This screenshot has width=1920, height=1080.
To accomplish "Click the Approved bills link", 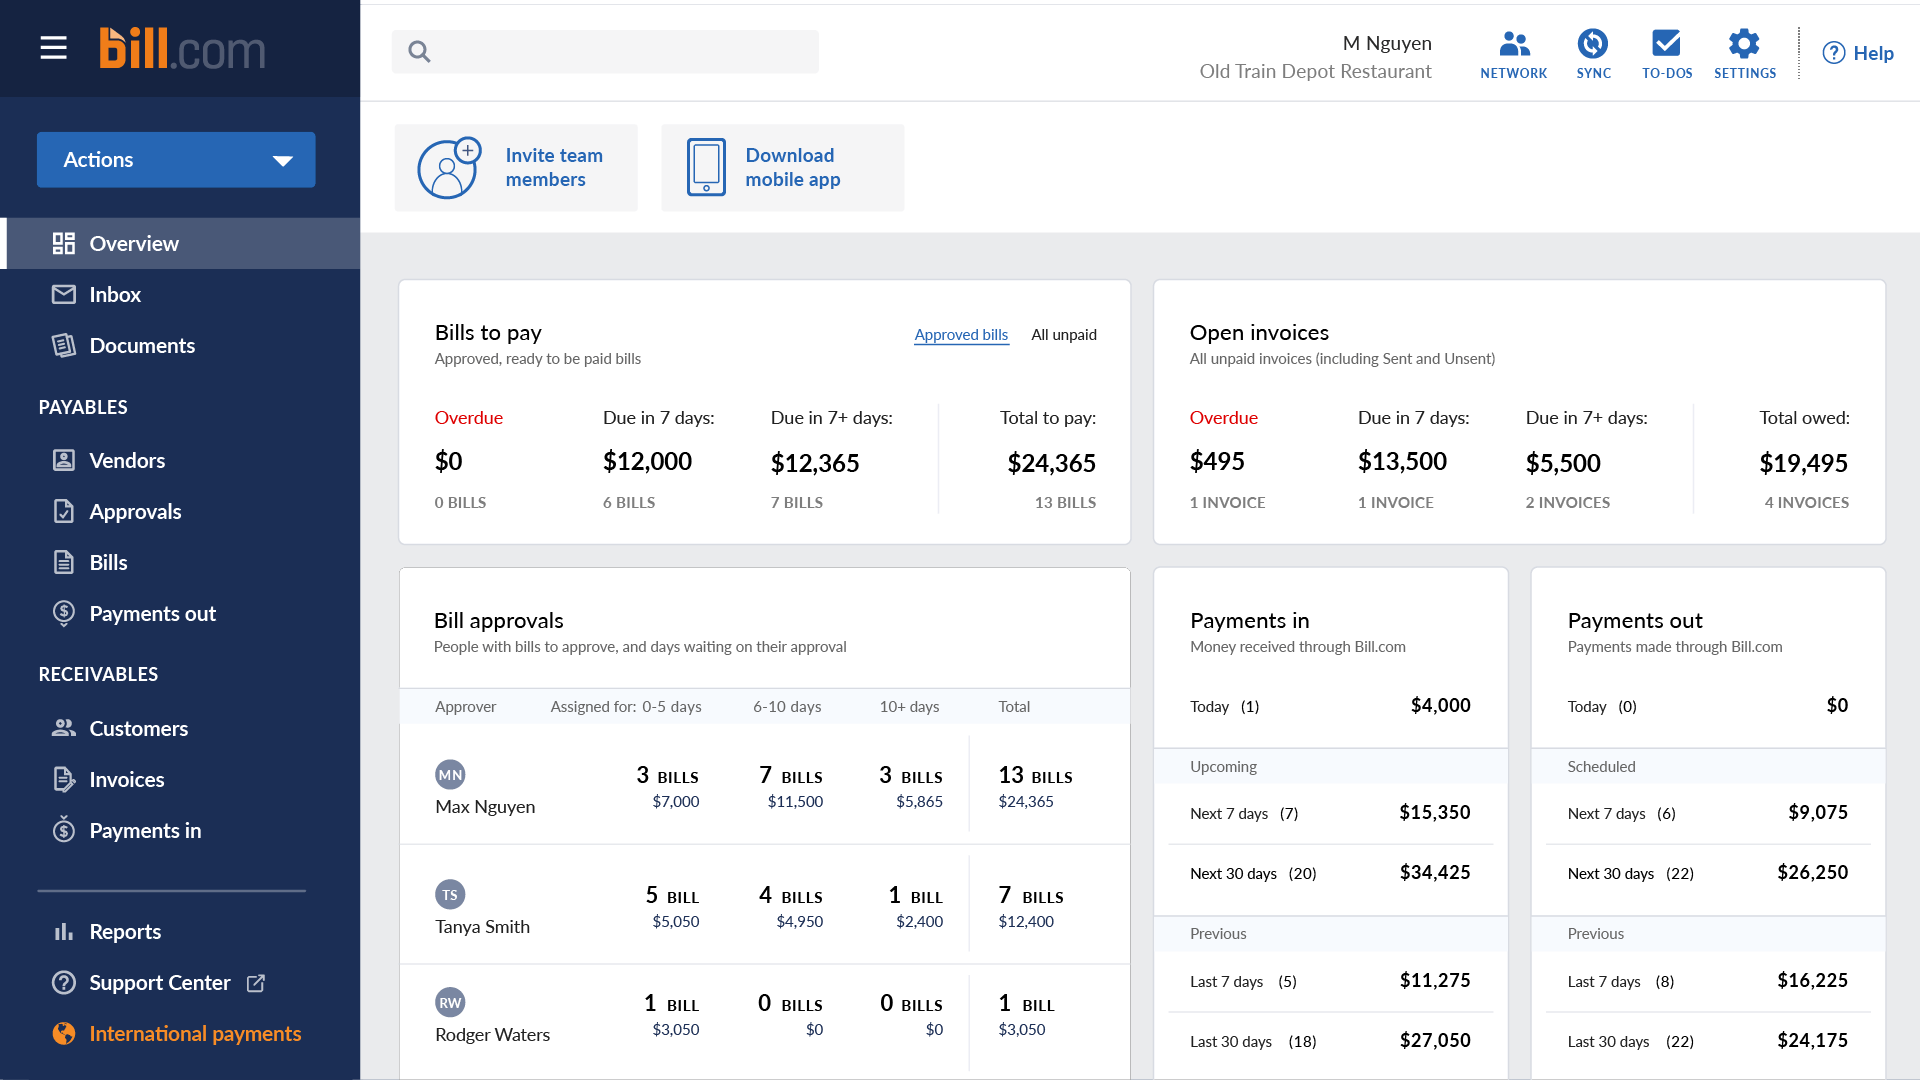I will coord(961,335).
